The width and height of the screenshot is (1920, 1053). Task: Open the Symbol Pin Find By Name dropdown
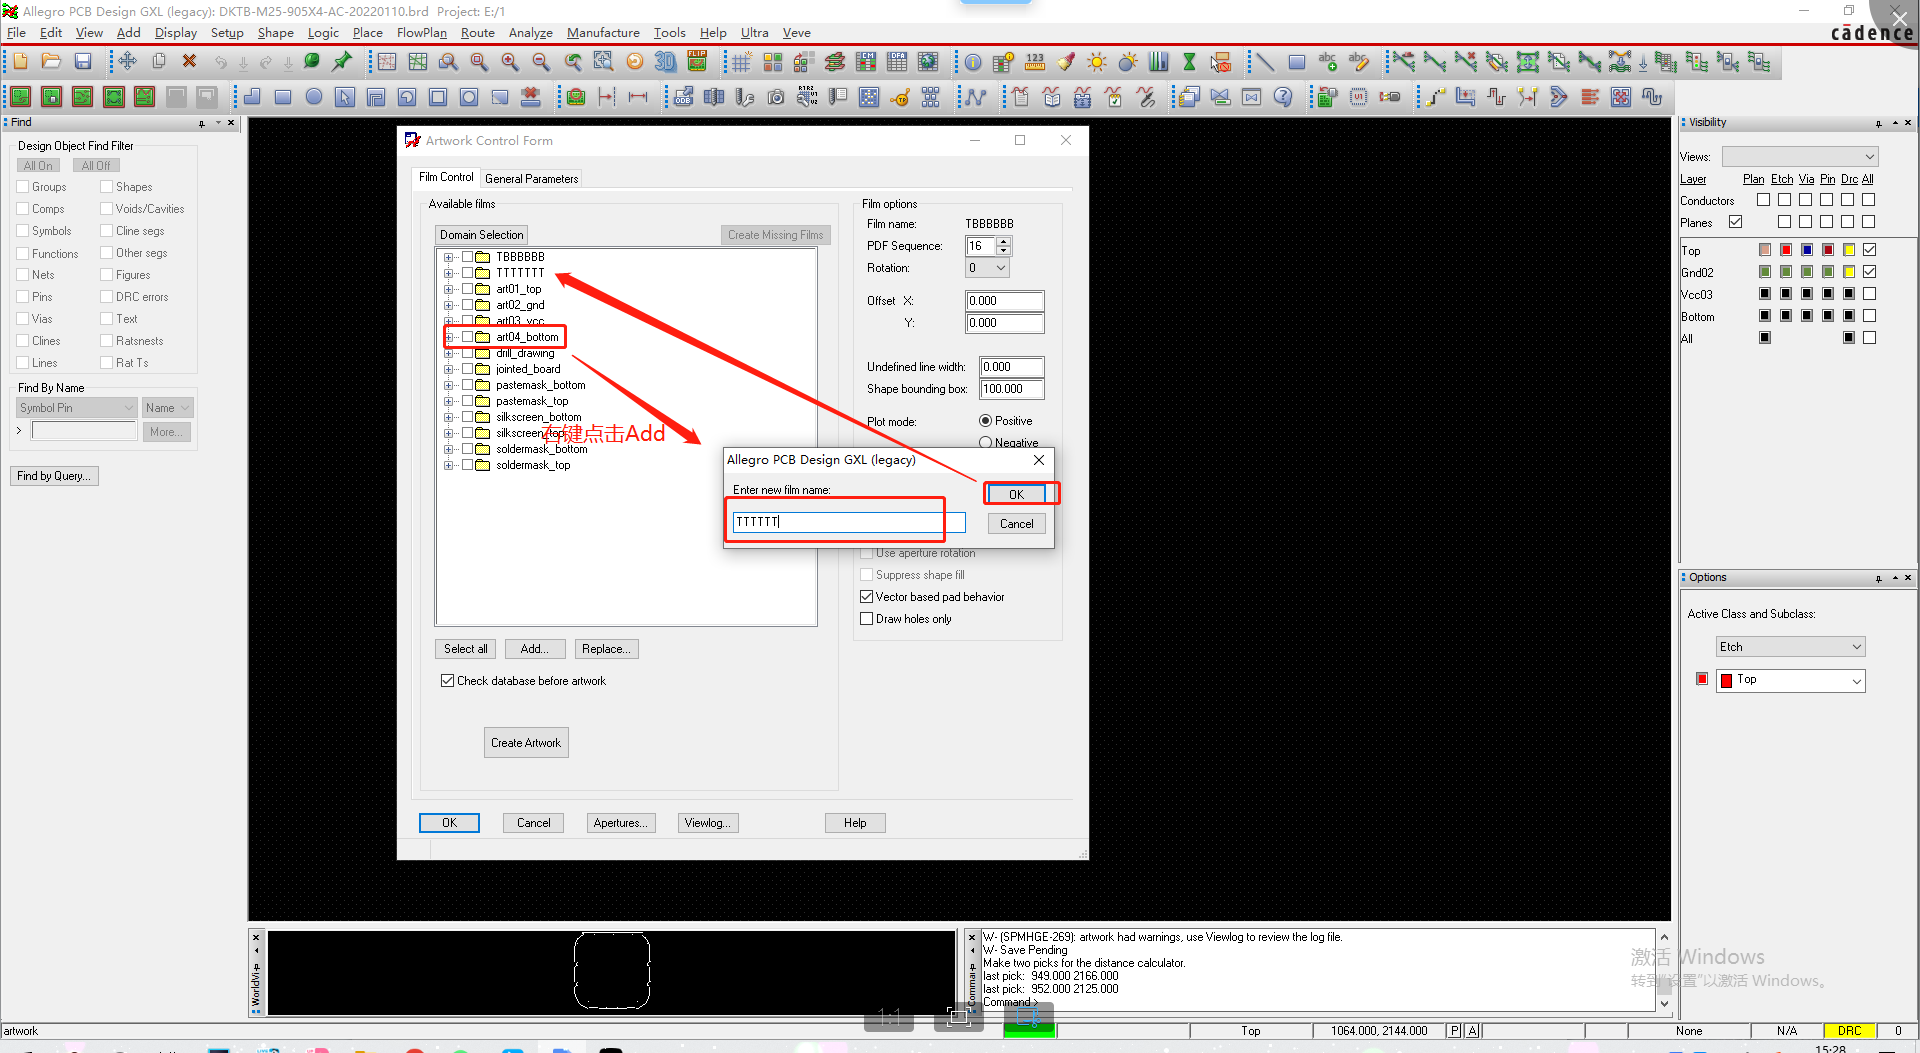click(77, 408)
